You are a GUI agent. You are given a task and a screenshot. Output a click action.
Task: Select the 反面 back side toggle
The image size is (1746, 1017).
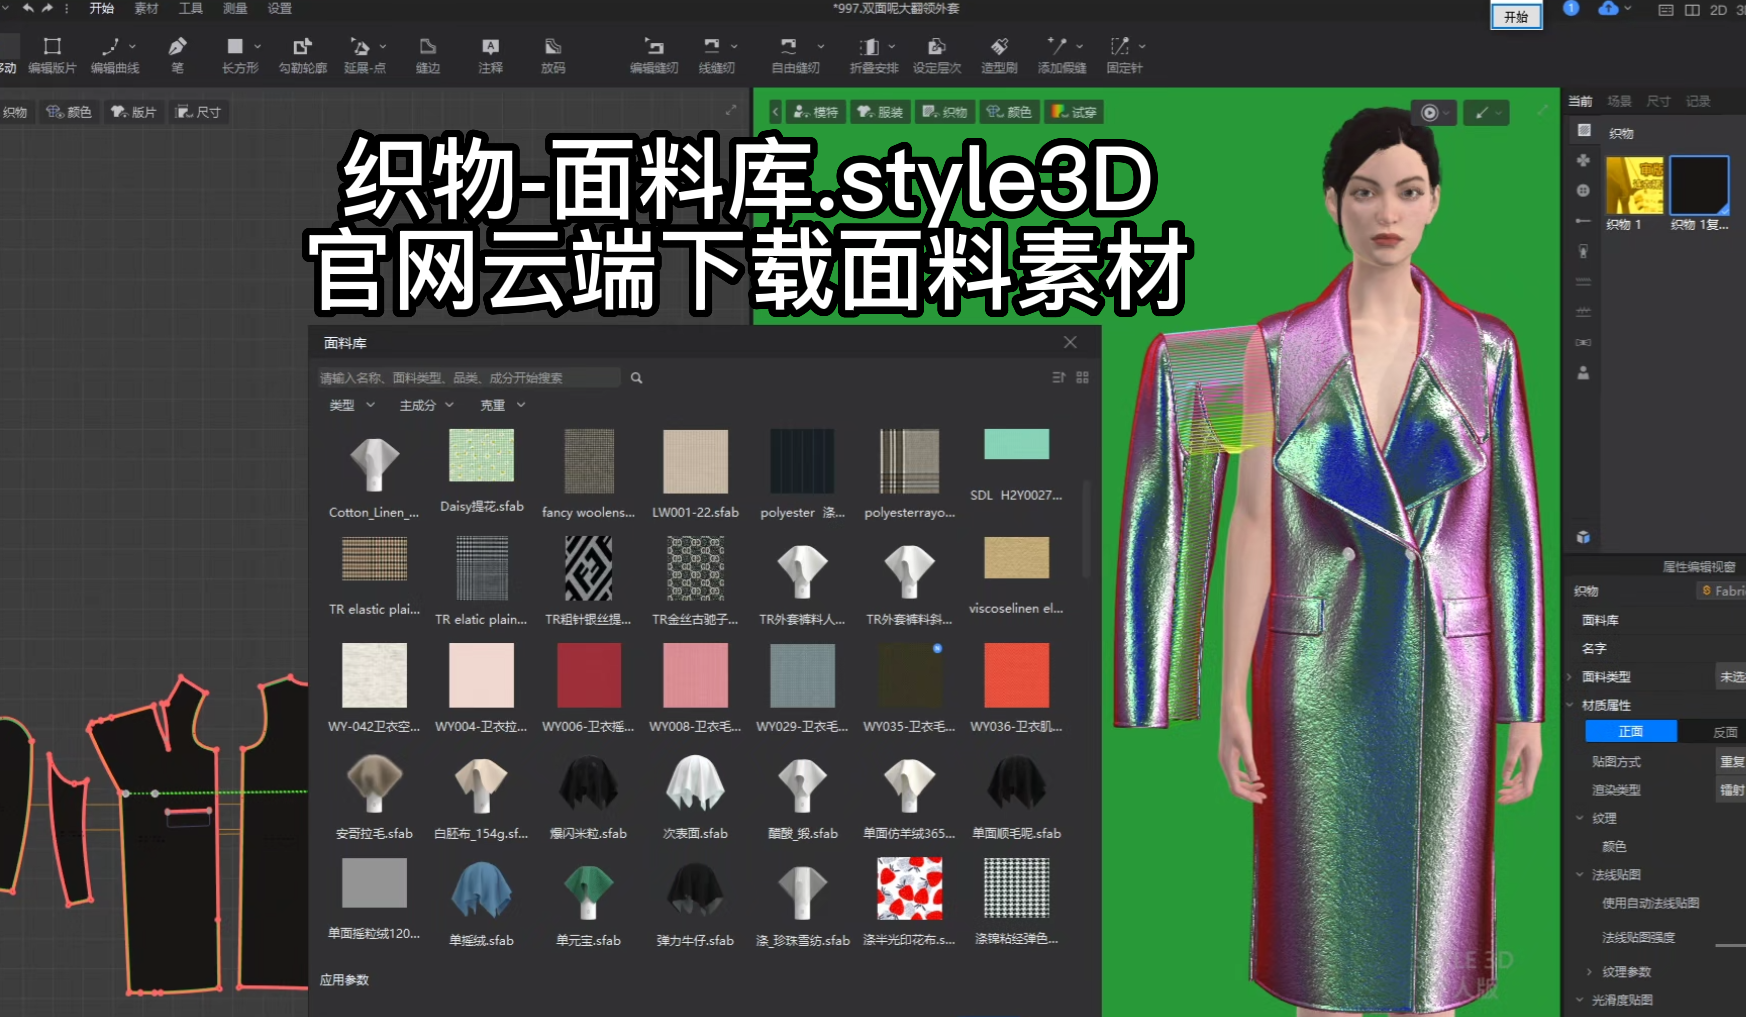tap(1725, 732)
